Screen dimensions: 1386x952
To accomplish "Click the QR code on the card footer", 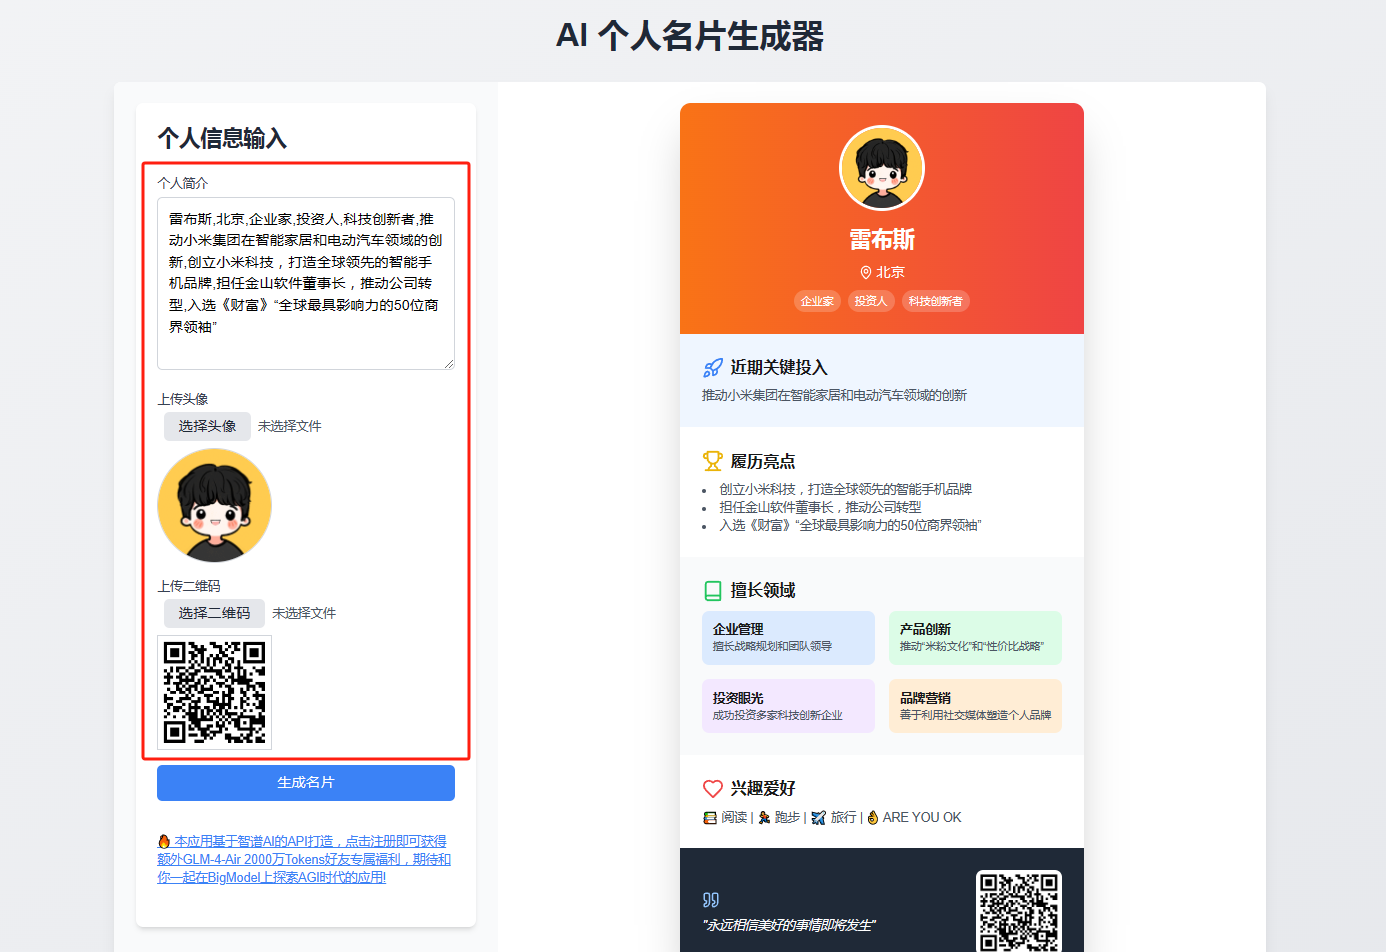I will click(x=1019, y=912).
